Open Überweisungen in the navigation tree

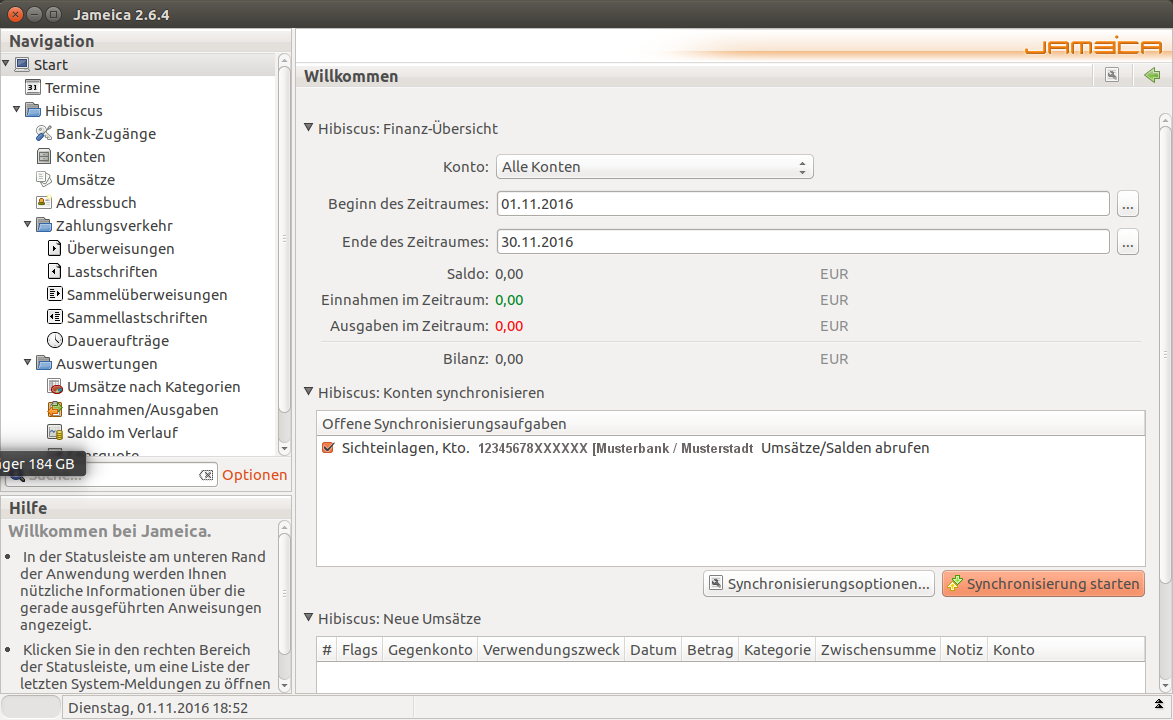120,248
